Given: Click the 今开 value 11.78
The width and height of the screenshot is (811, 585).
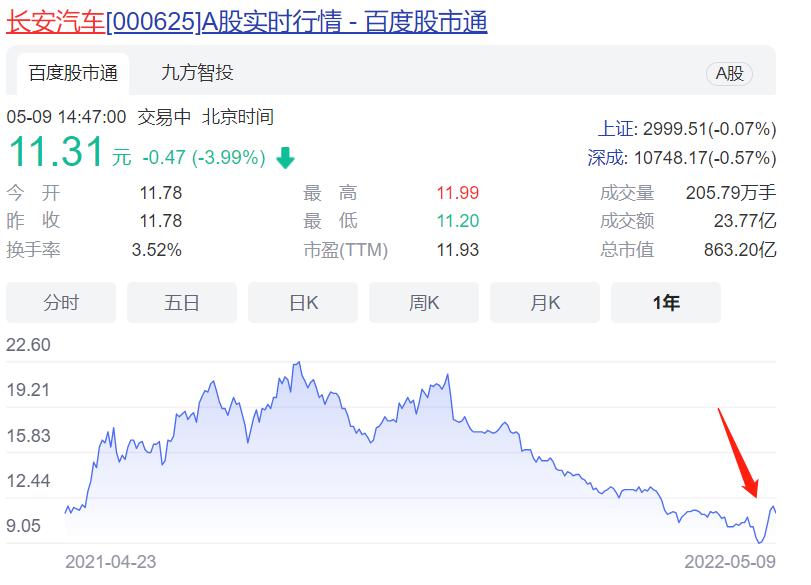Looking at the screenshot, I should [161, 193].
